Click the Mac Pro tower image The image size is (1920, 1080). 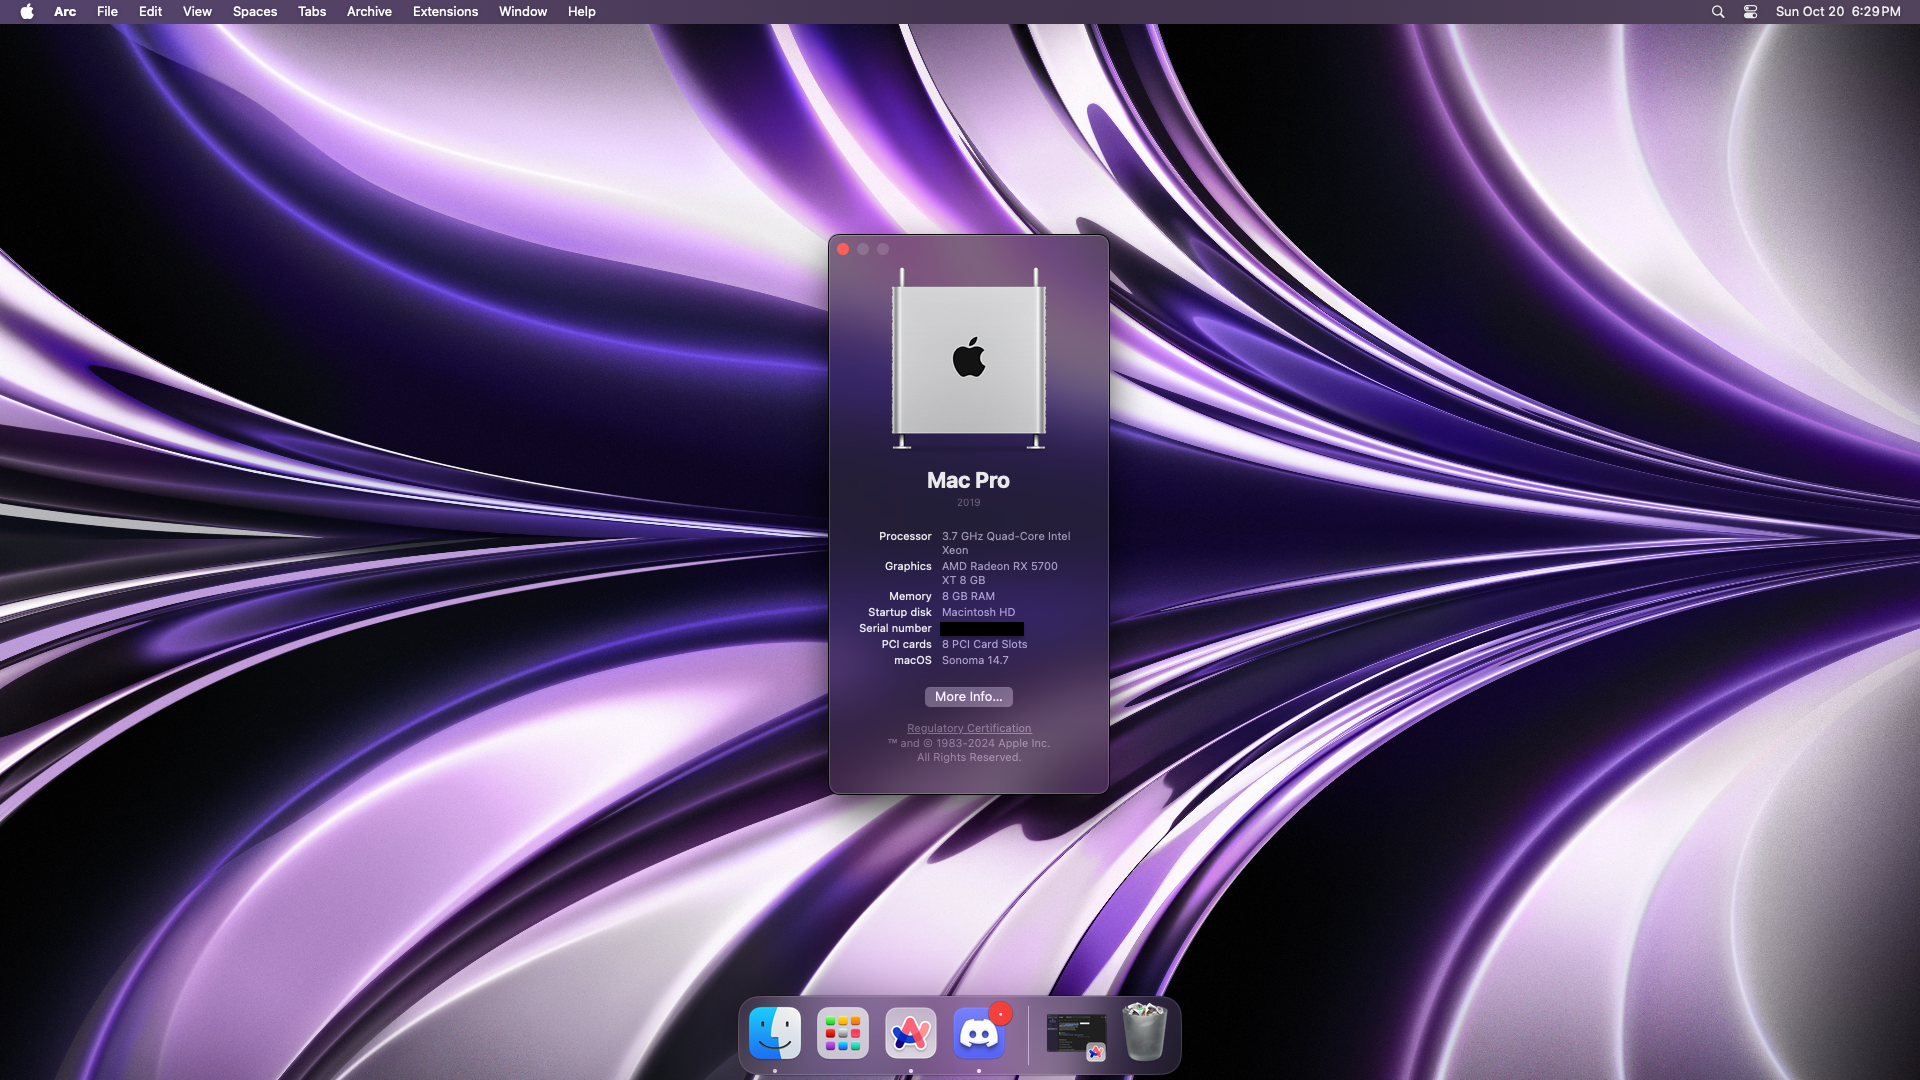pos(968,359)
